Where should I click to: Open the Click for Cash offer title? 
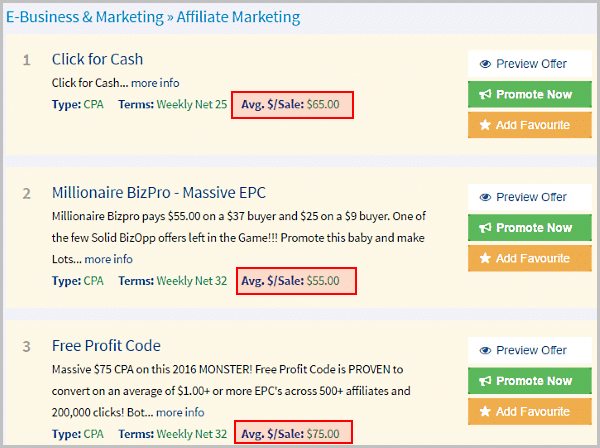[x=97, y=59]
